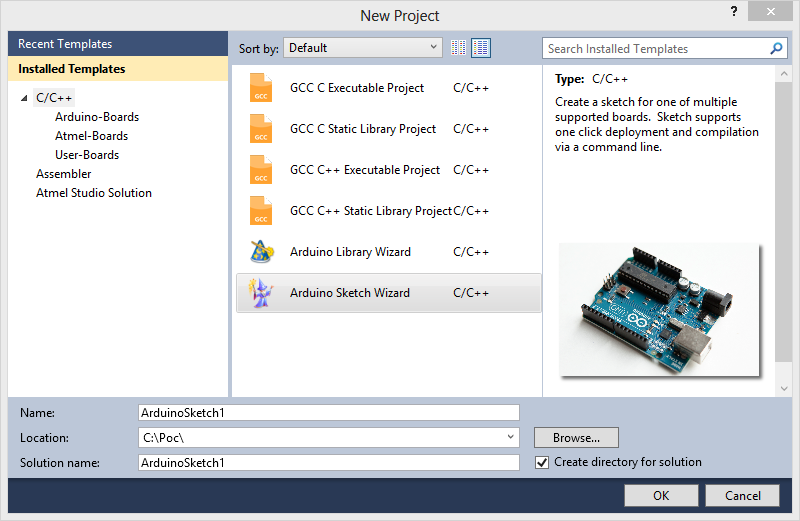Open the Location path dropdown
The image size is (800, 521).
click(x=510, y=437)
